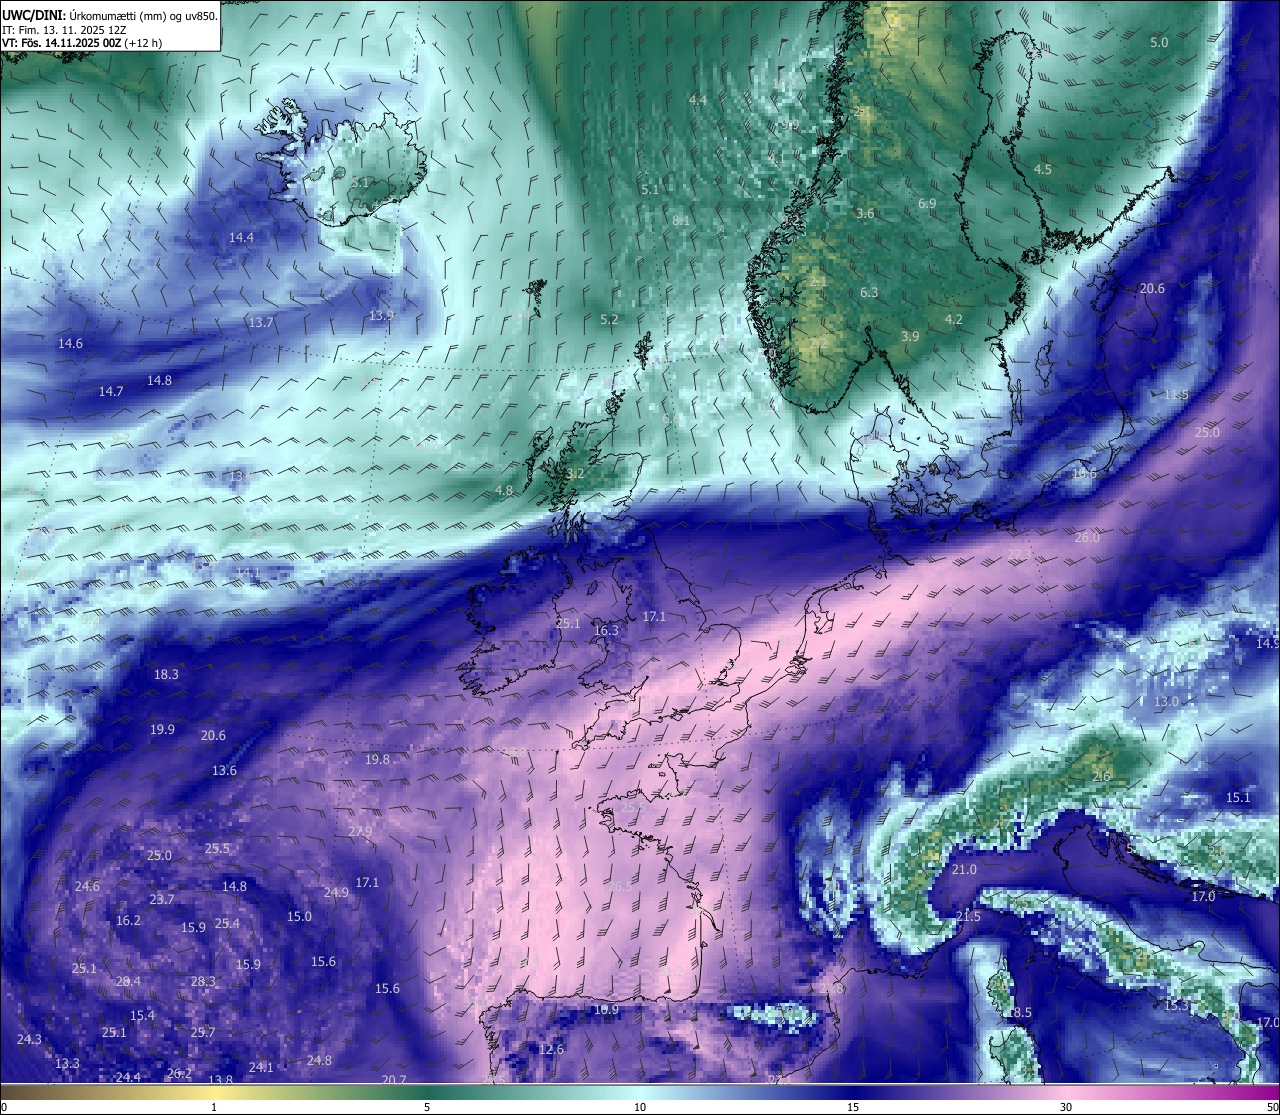Click the 16.3 value over the Irish Sea
This screenshot has height=1115, width=1280.
(606, 630)
